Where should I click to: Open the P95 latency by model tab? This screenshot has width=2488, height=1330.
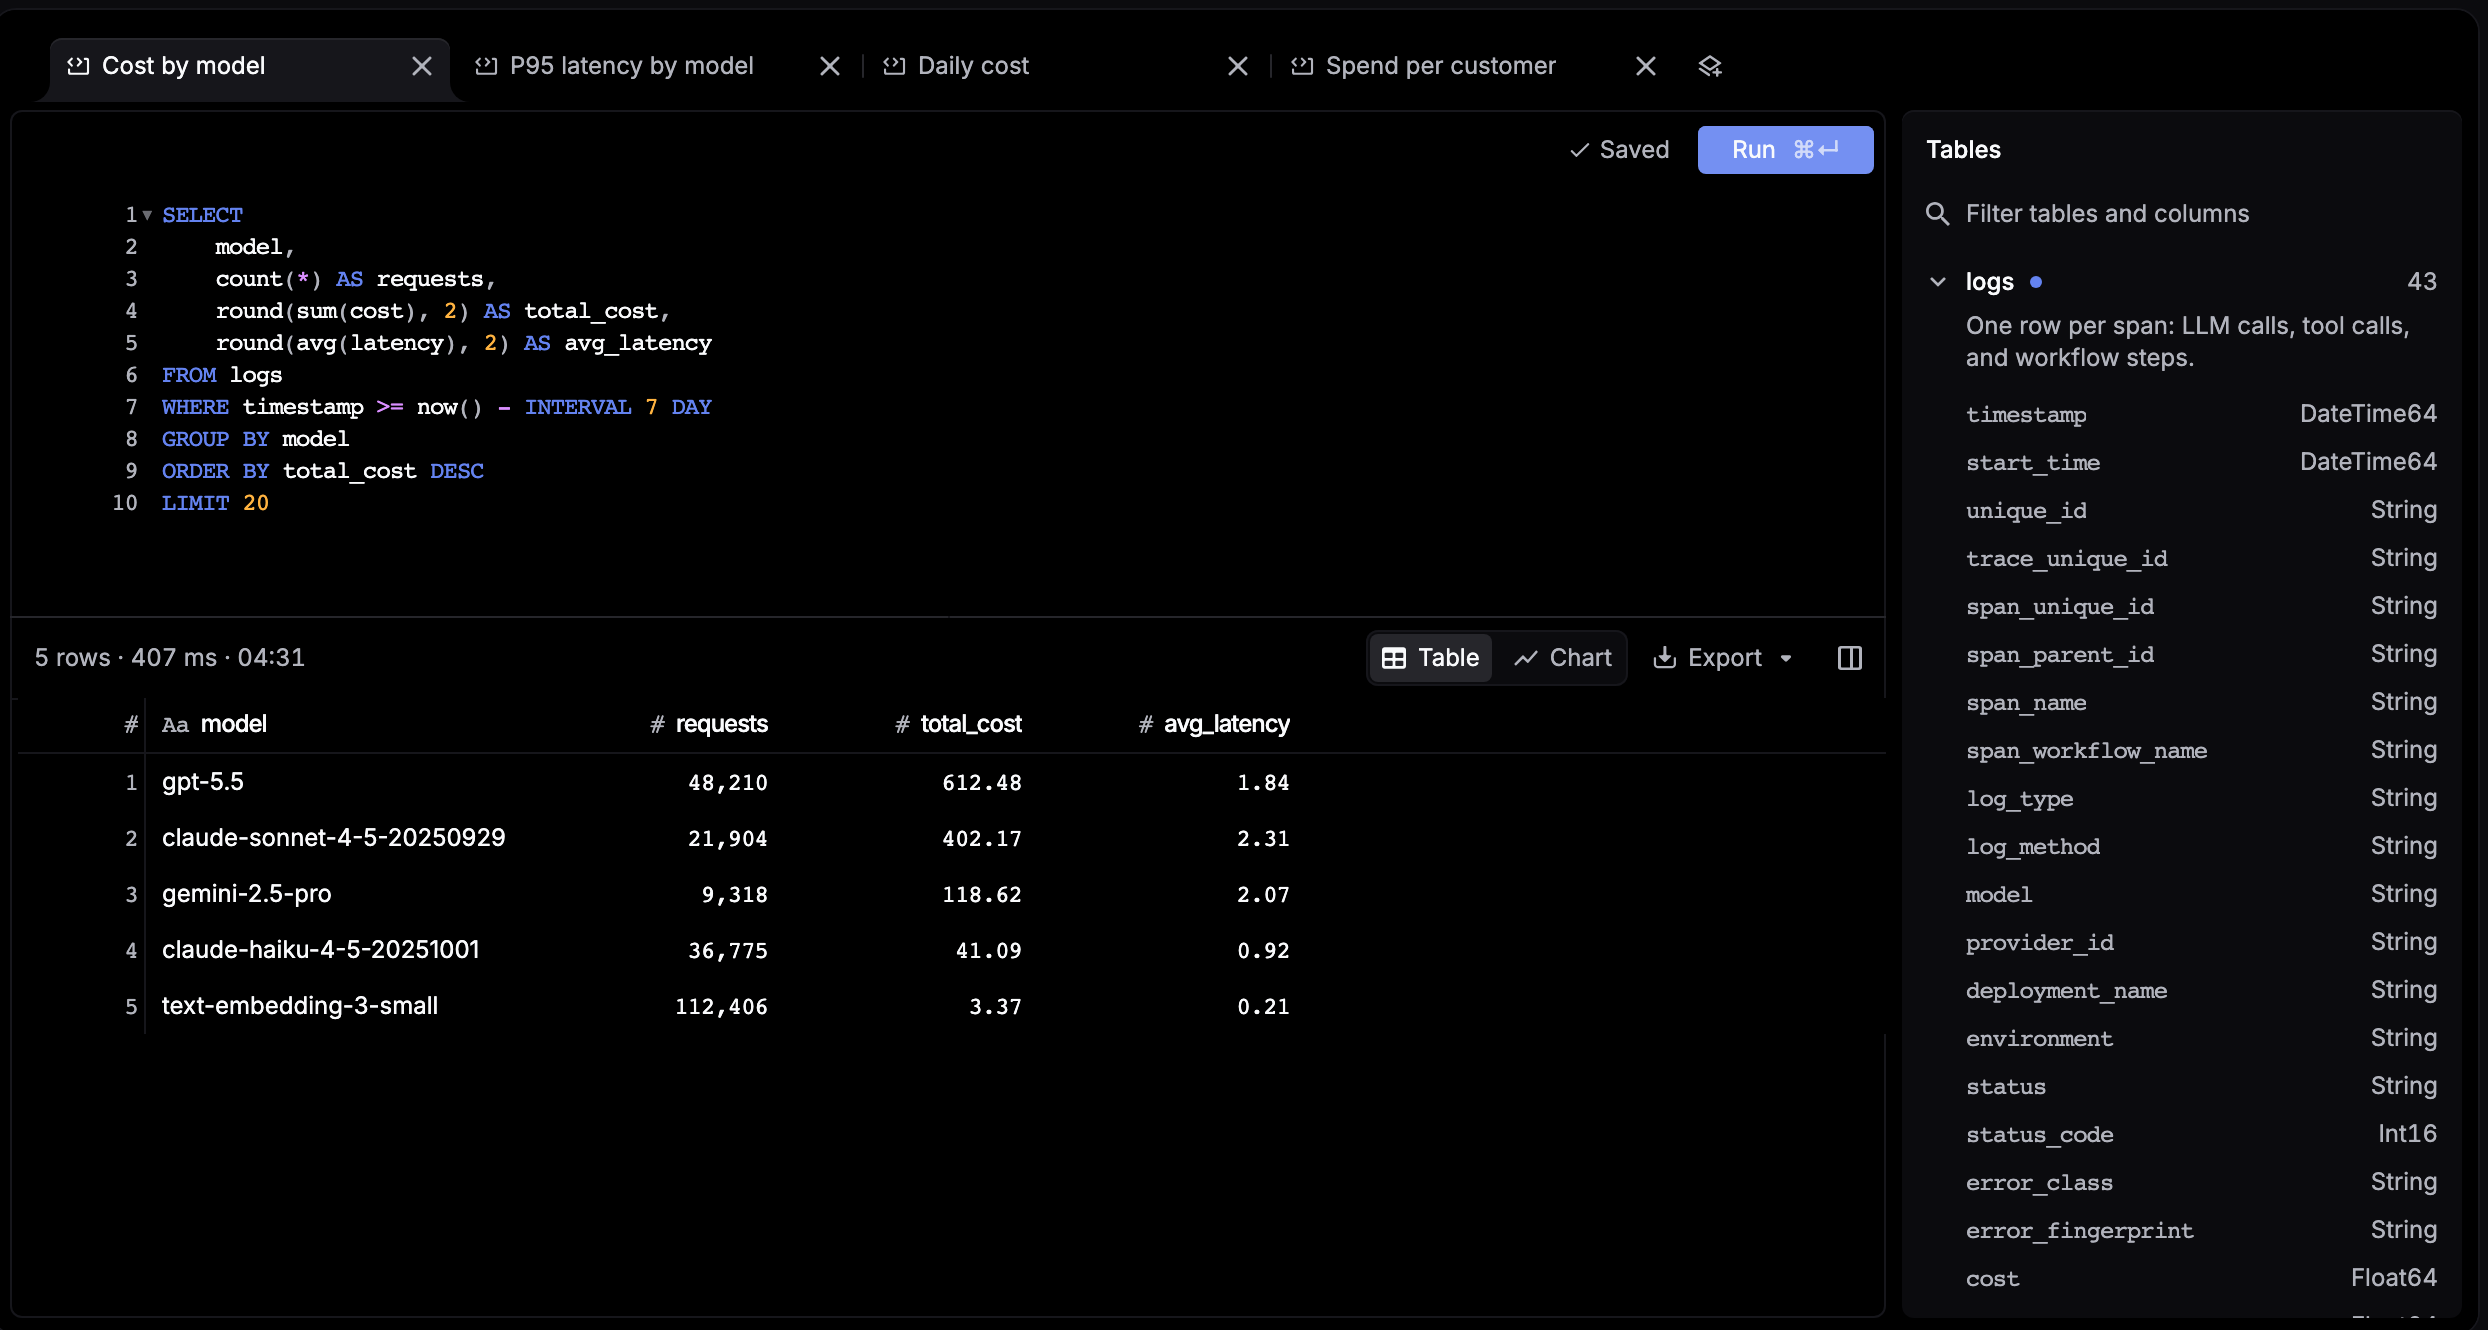pos(631,66)
